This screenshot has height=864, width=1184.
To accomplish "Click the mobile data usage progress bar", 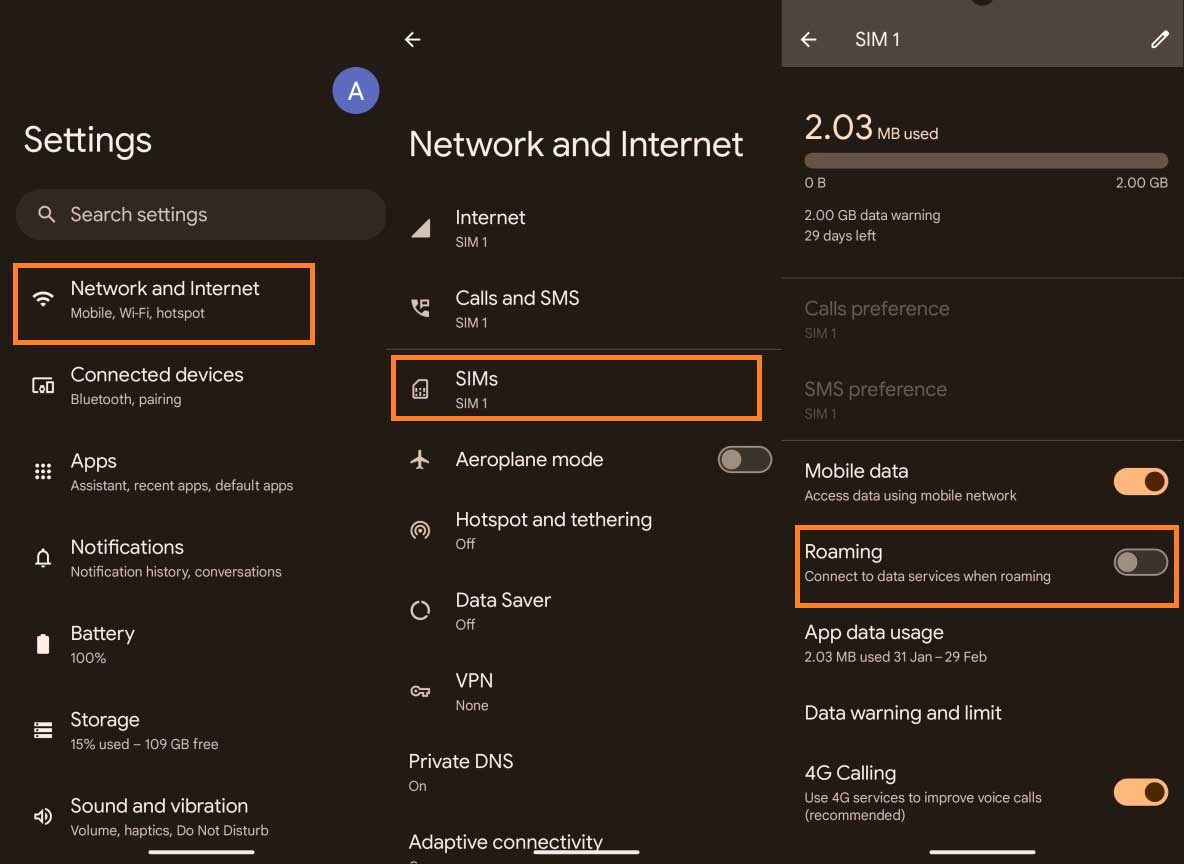I will pyautogui.click(x=985, y=160).
